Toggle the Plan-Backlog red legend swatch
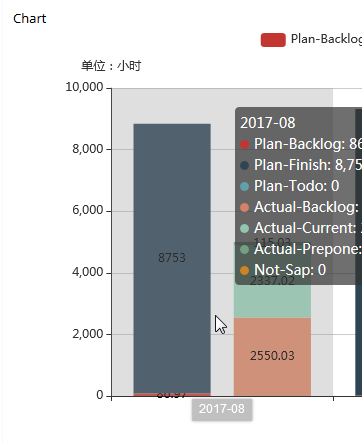This screenshot has width=362, height=443. point(273,40)
